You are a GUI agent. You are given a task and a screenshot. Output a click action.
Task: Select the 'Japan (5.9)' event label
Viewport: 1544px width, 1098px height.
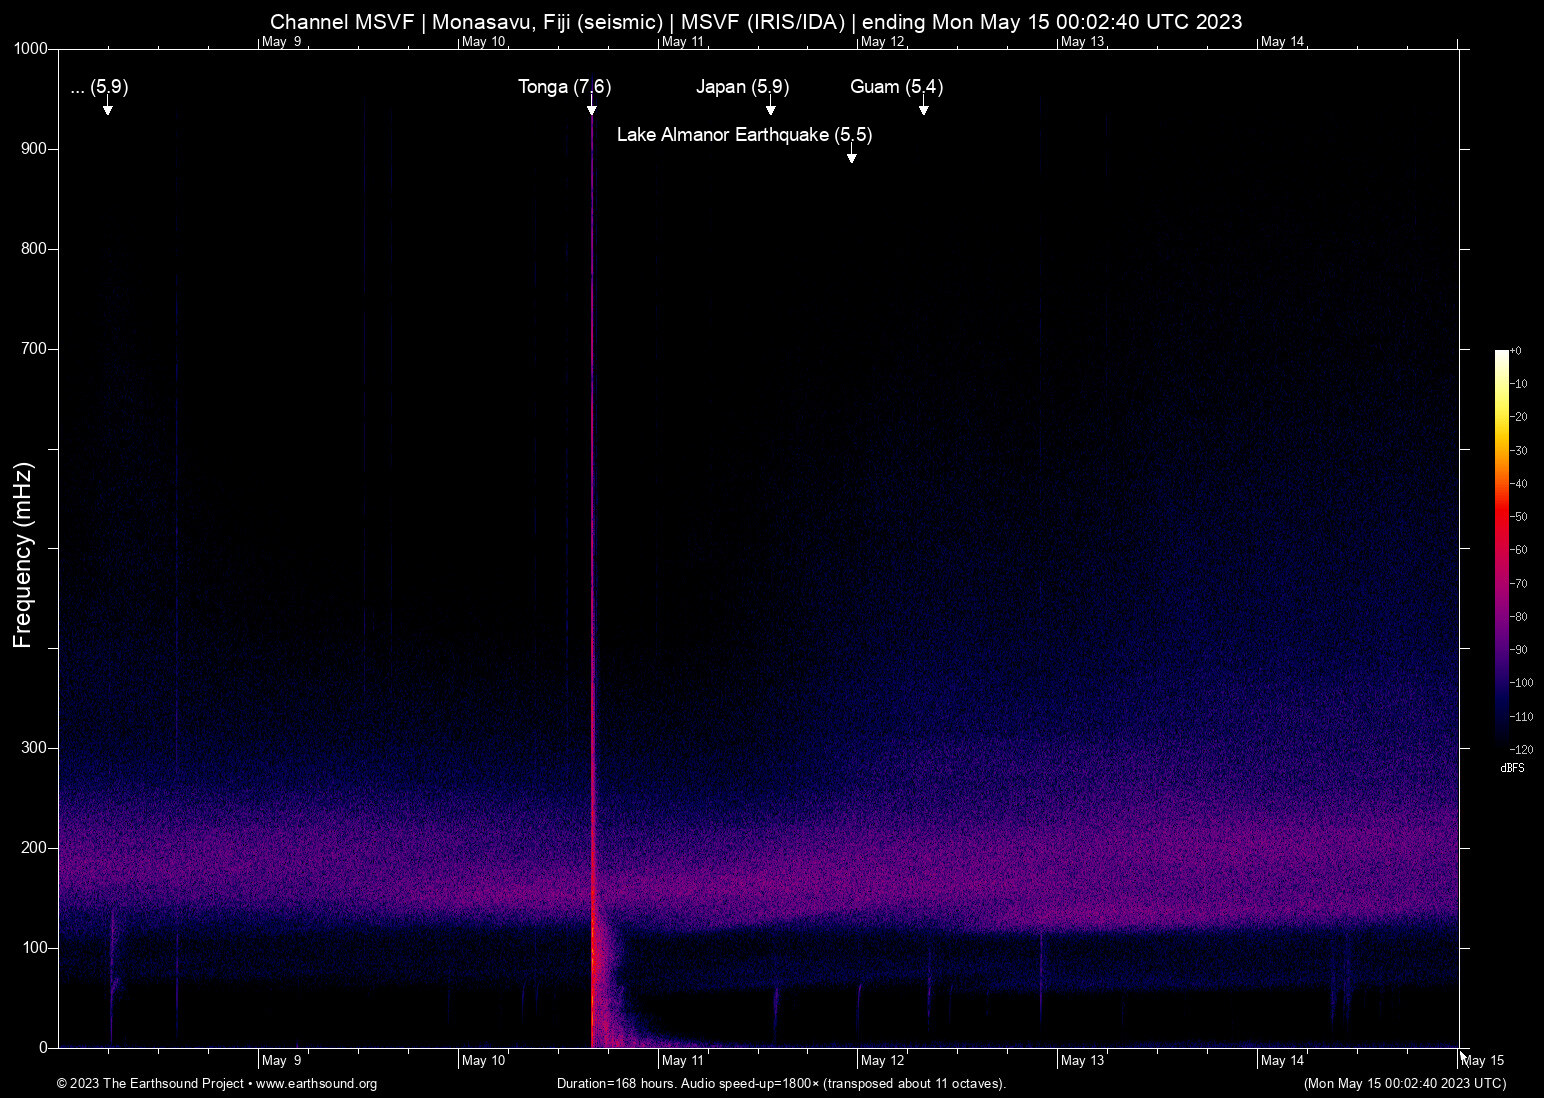point(743,87)
